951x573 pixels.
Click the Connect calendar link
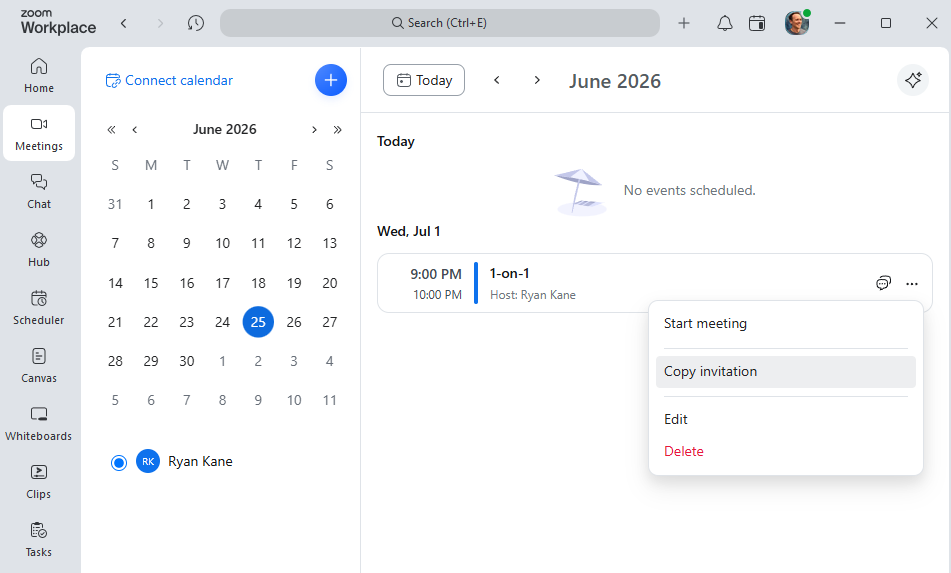click(x=169, y=80)
